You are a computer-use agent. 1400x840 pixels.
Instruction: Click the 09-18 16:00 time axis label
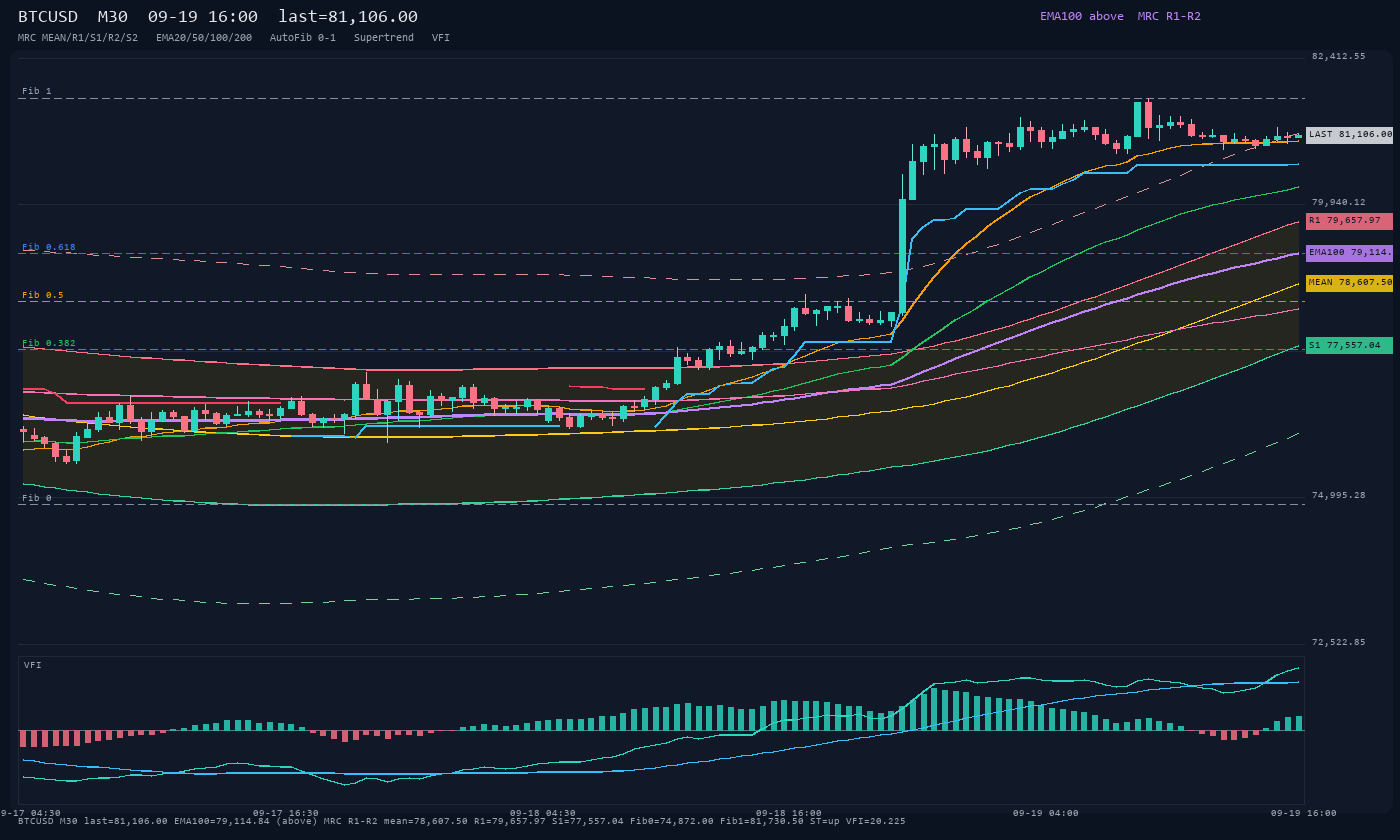pos(789,813)
